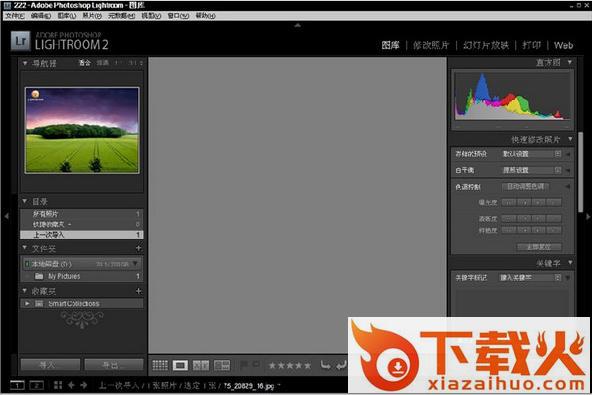Viewport: 592px width, 395px height.
Task: Collapse the Histogram panel
Action: click(570, 62)
